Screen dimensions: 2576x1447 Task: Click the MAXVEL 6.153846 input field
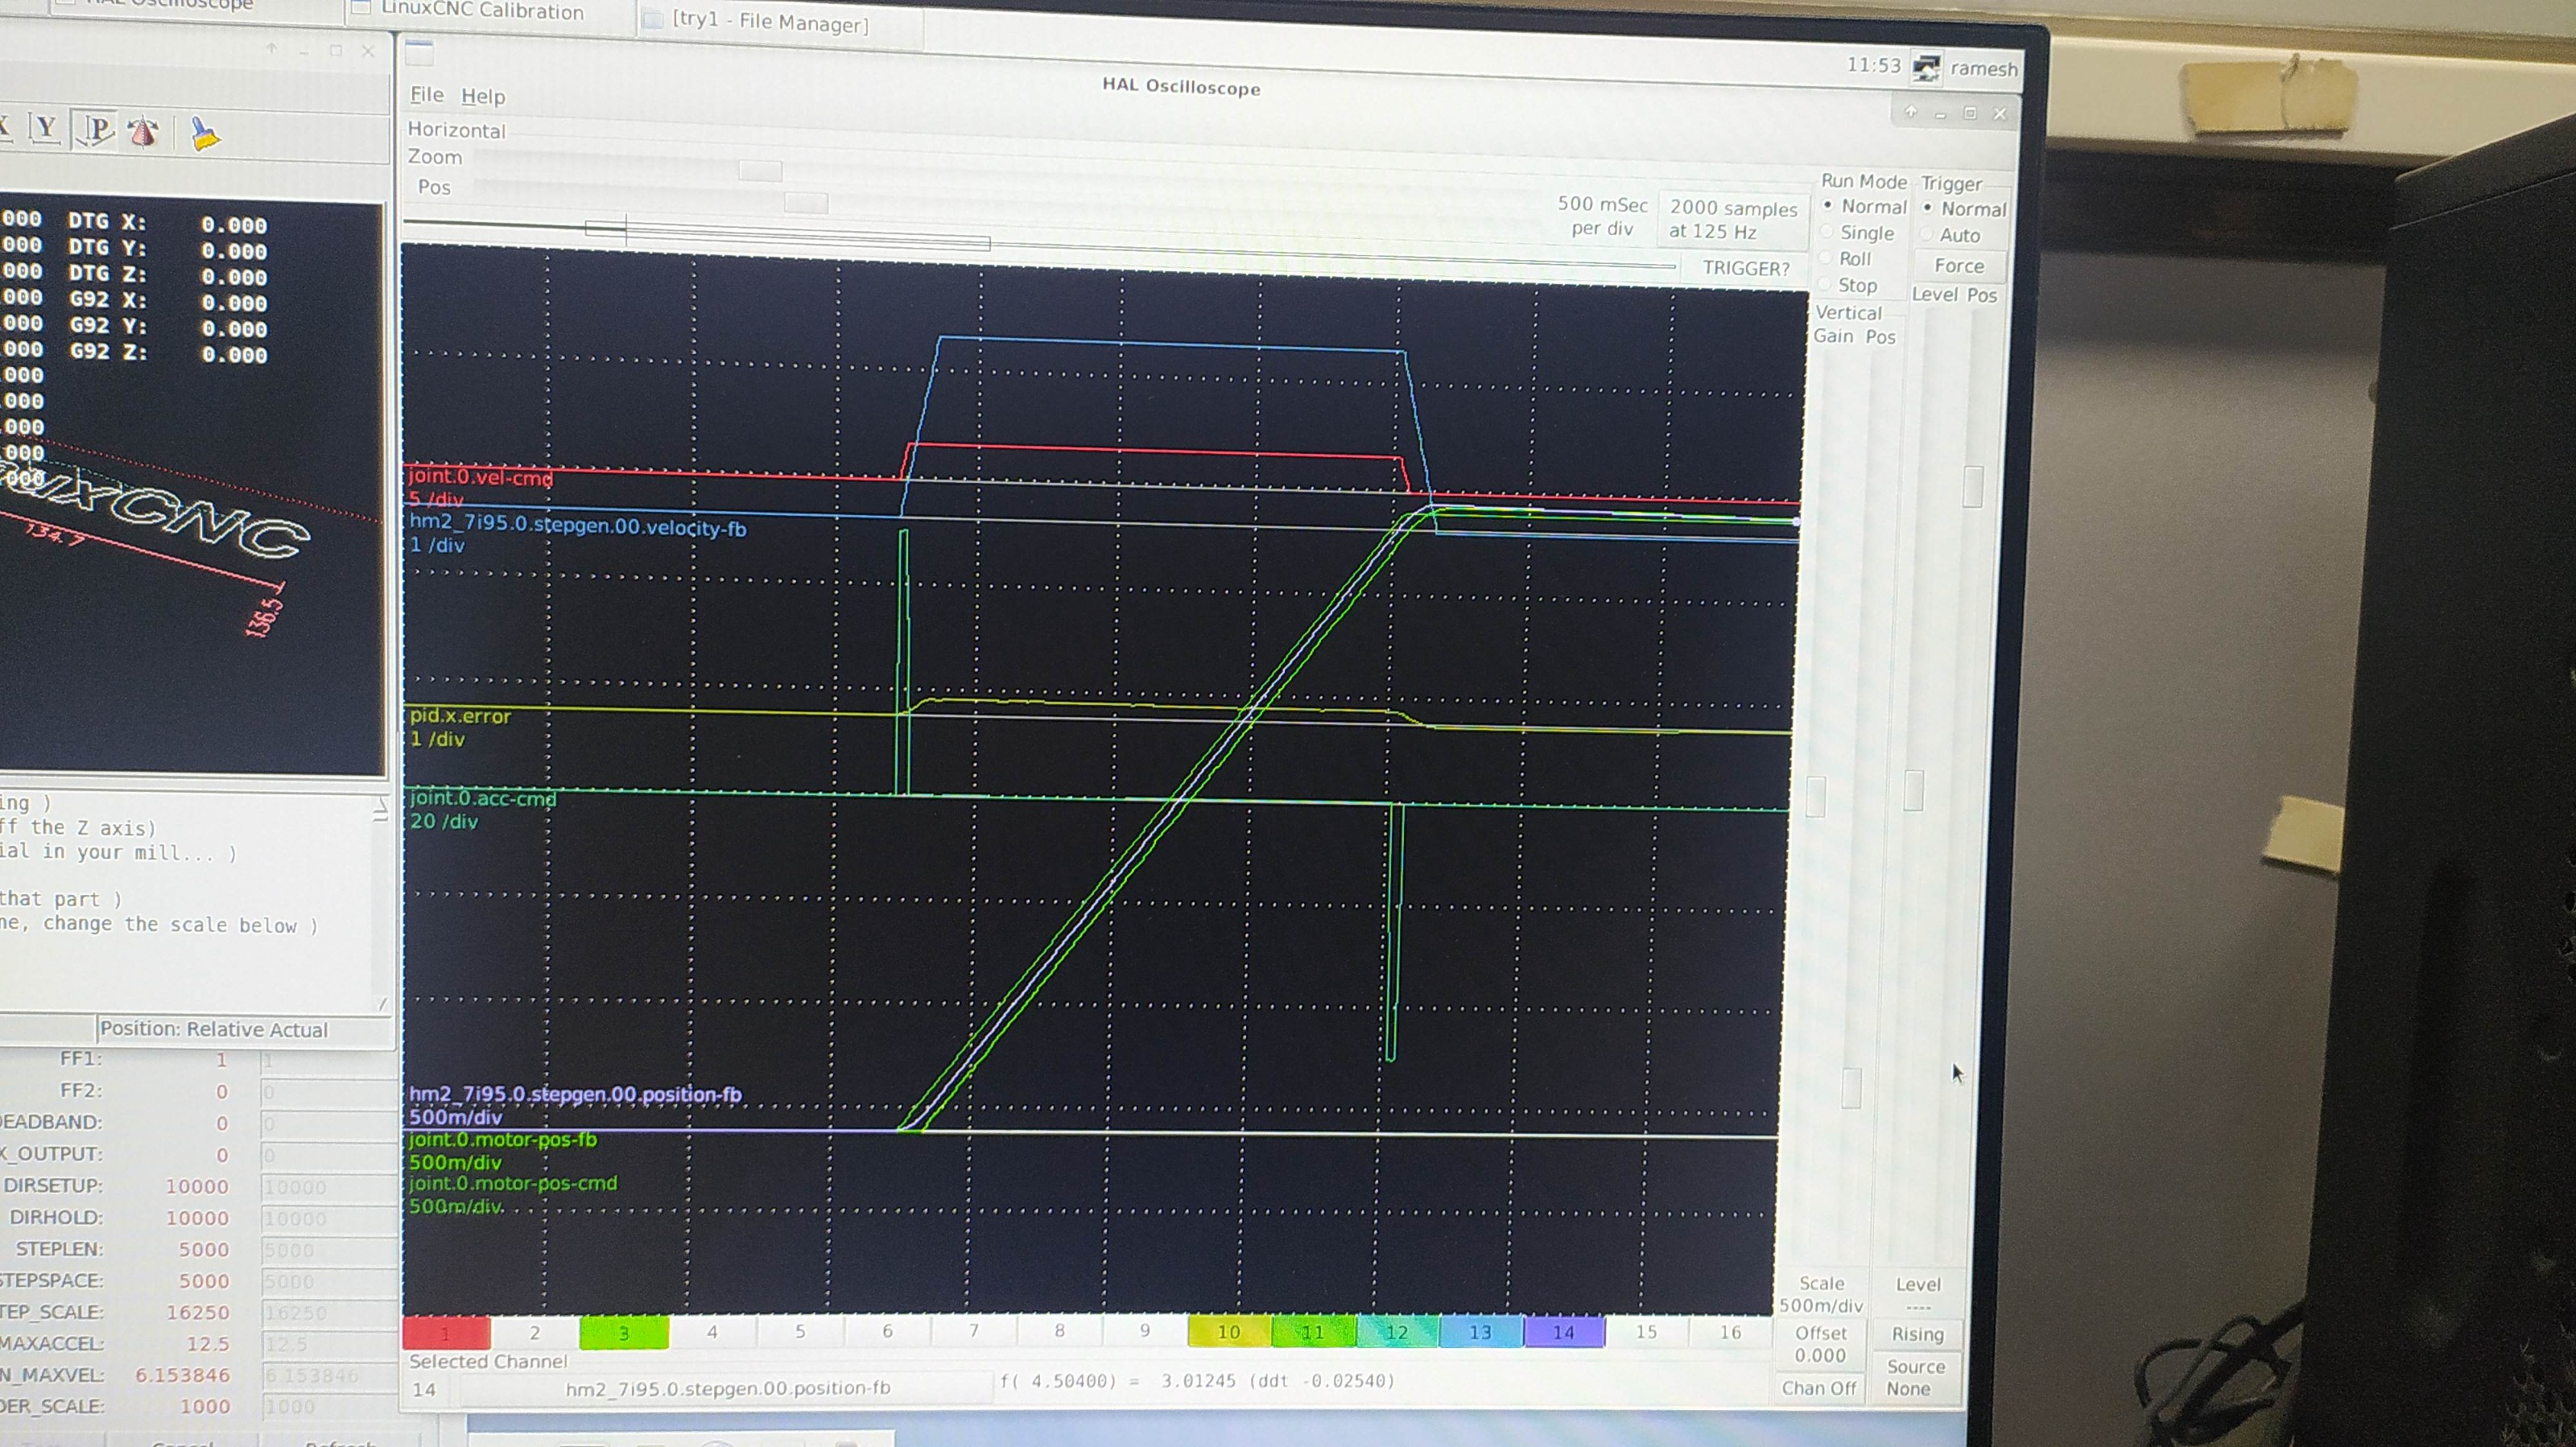(328, 1375)
